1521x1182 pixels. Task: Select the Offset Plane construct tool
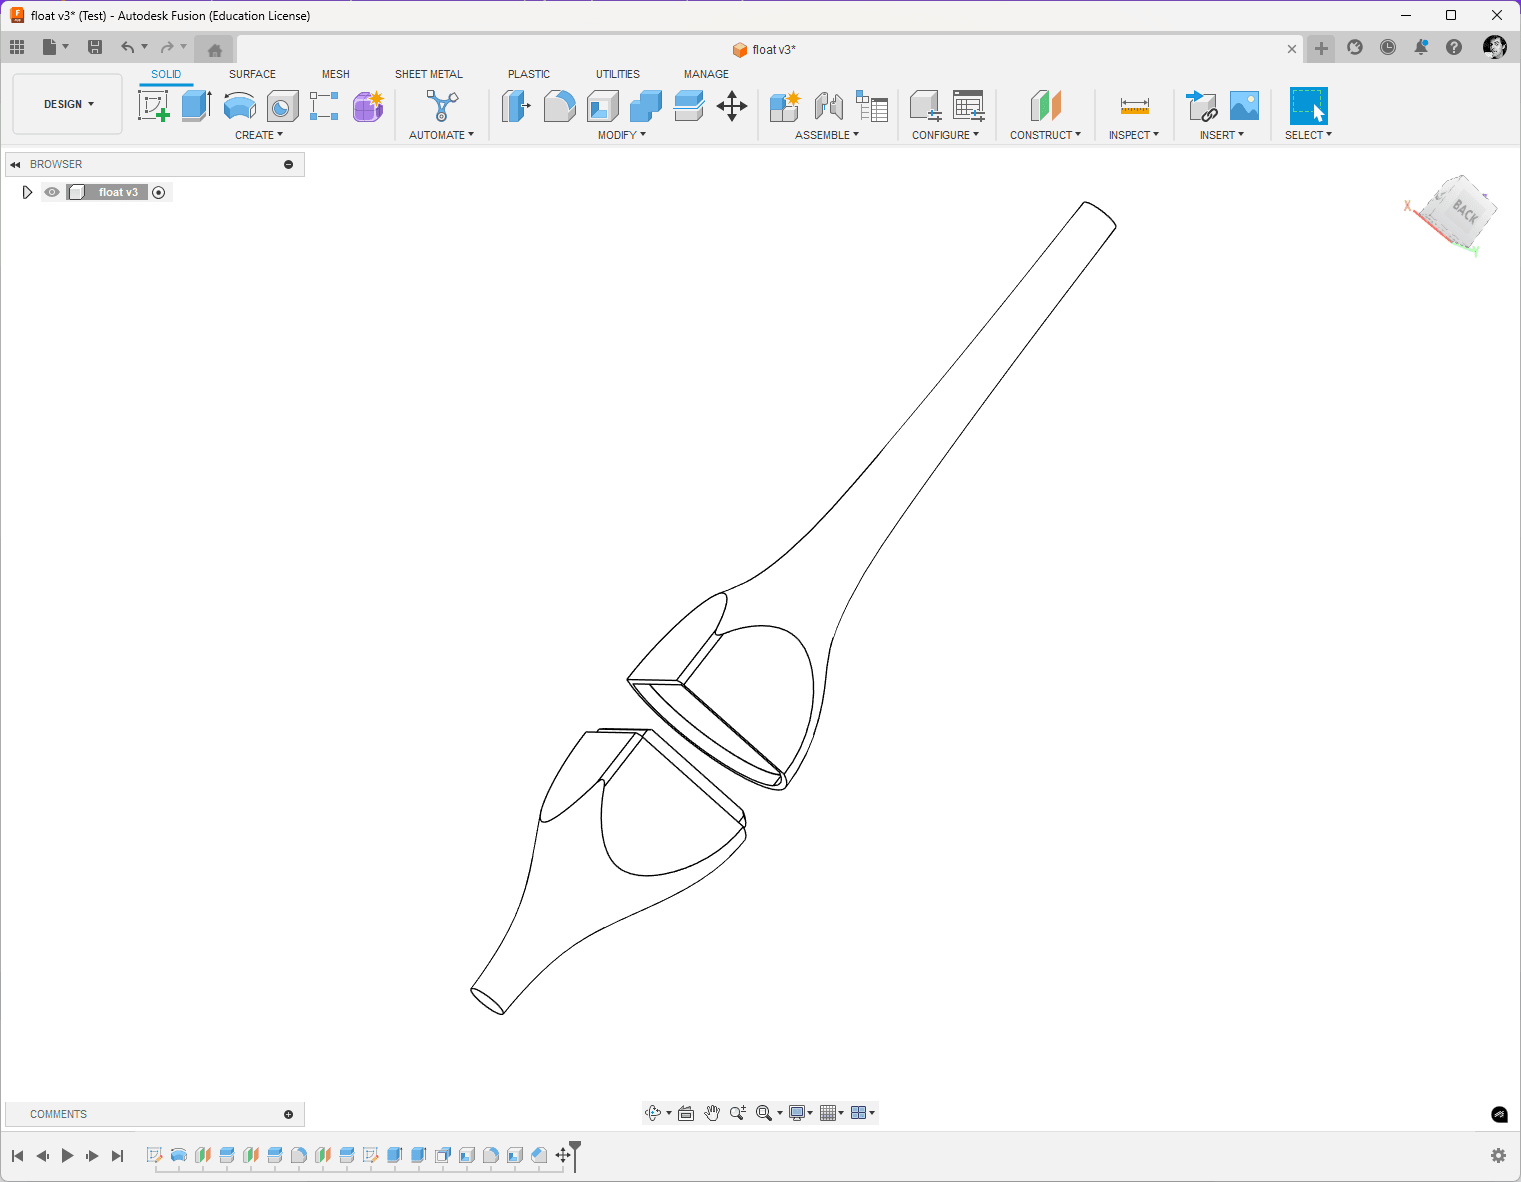click(1045, 105)
